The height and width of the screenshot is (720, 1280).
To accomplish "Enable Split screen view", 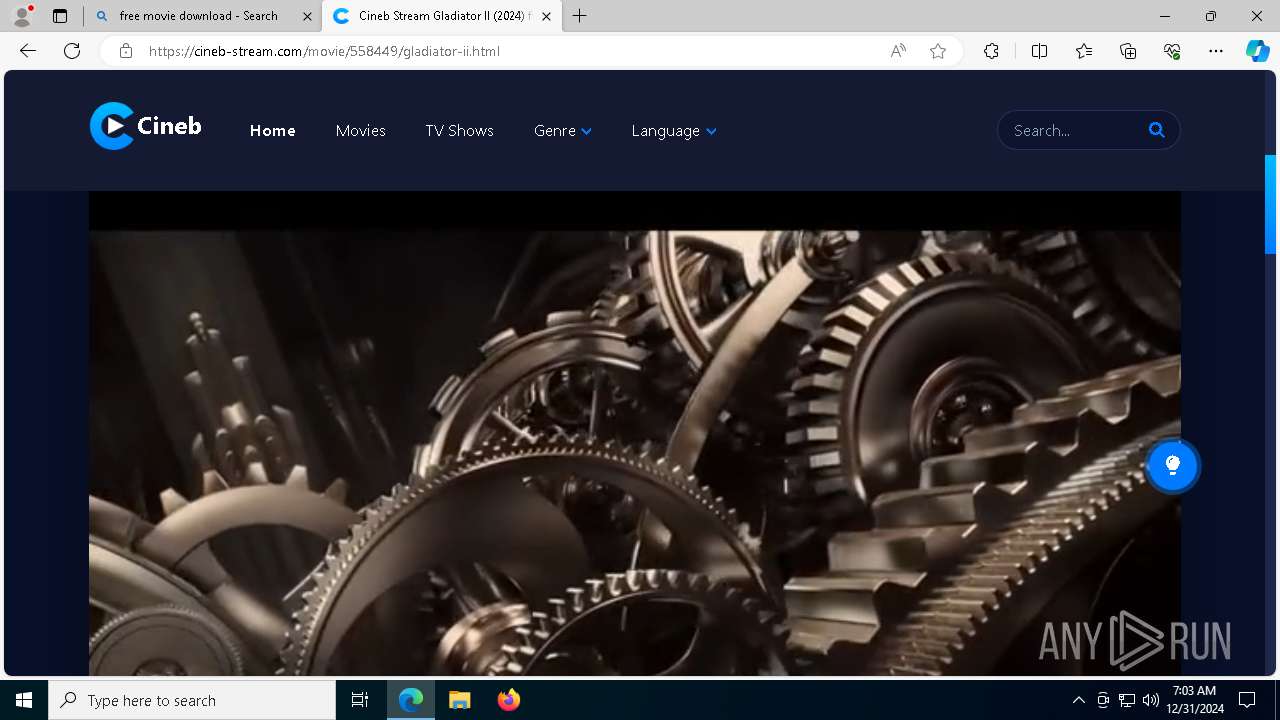I will click(x=1039, y=51).
